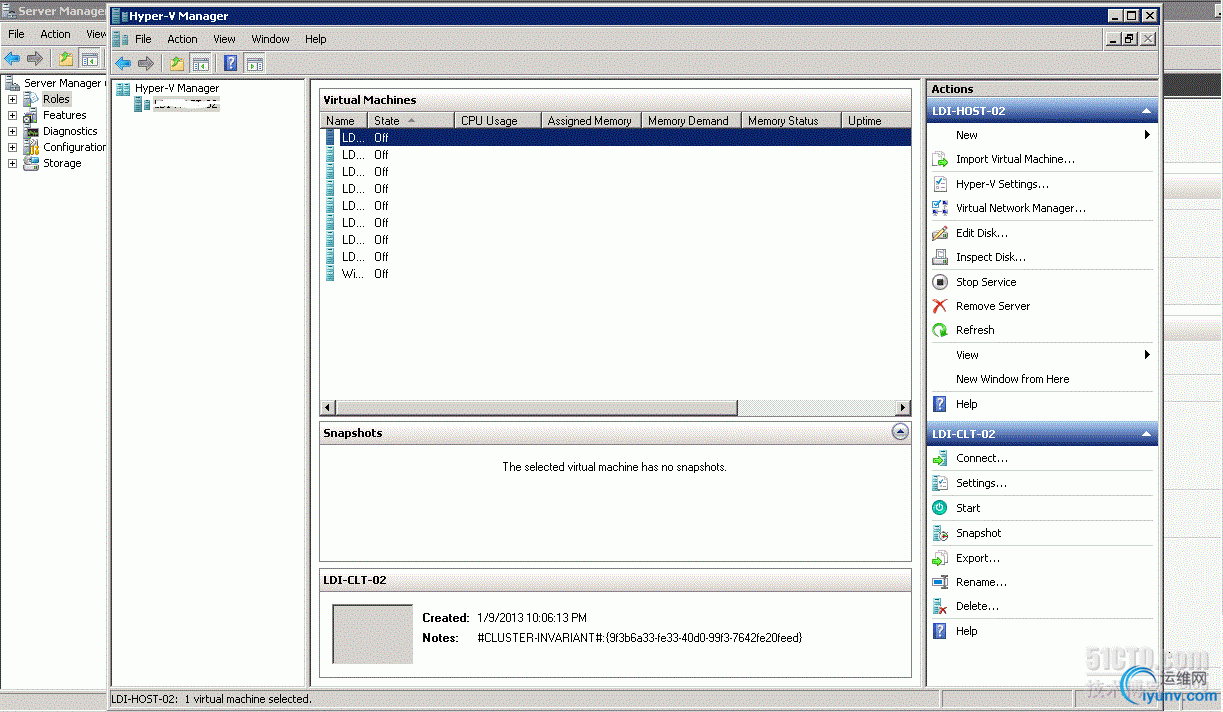
Task: Click the Refresh action
Action: pyautogui.click(x=975, y=330)
